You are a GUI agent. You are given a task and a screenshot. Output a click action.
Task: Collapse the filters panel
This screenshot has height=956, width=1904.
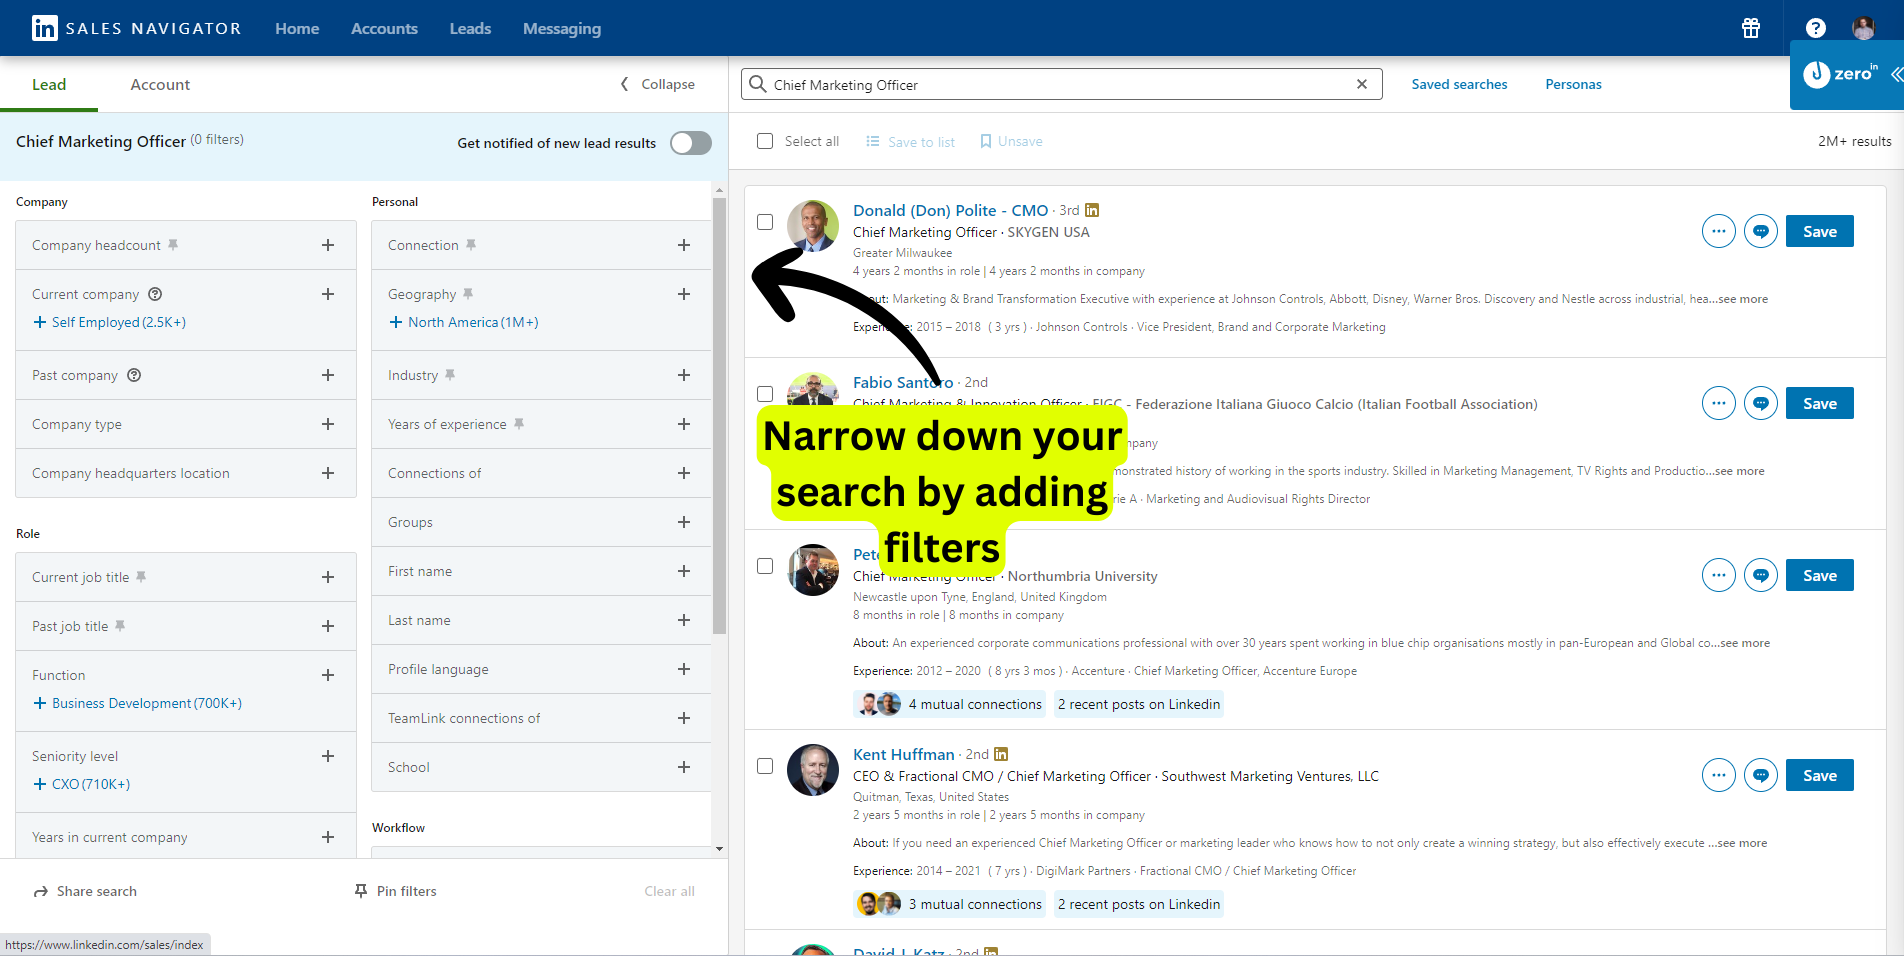[657, 84]
